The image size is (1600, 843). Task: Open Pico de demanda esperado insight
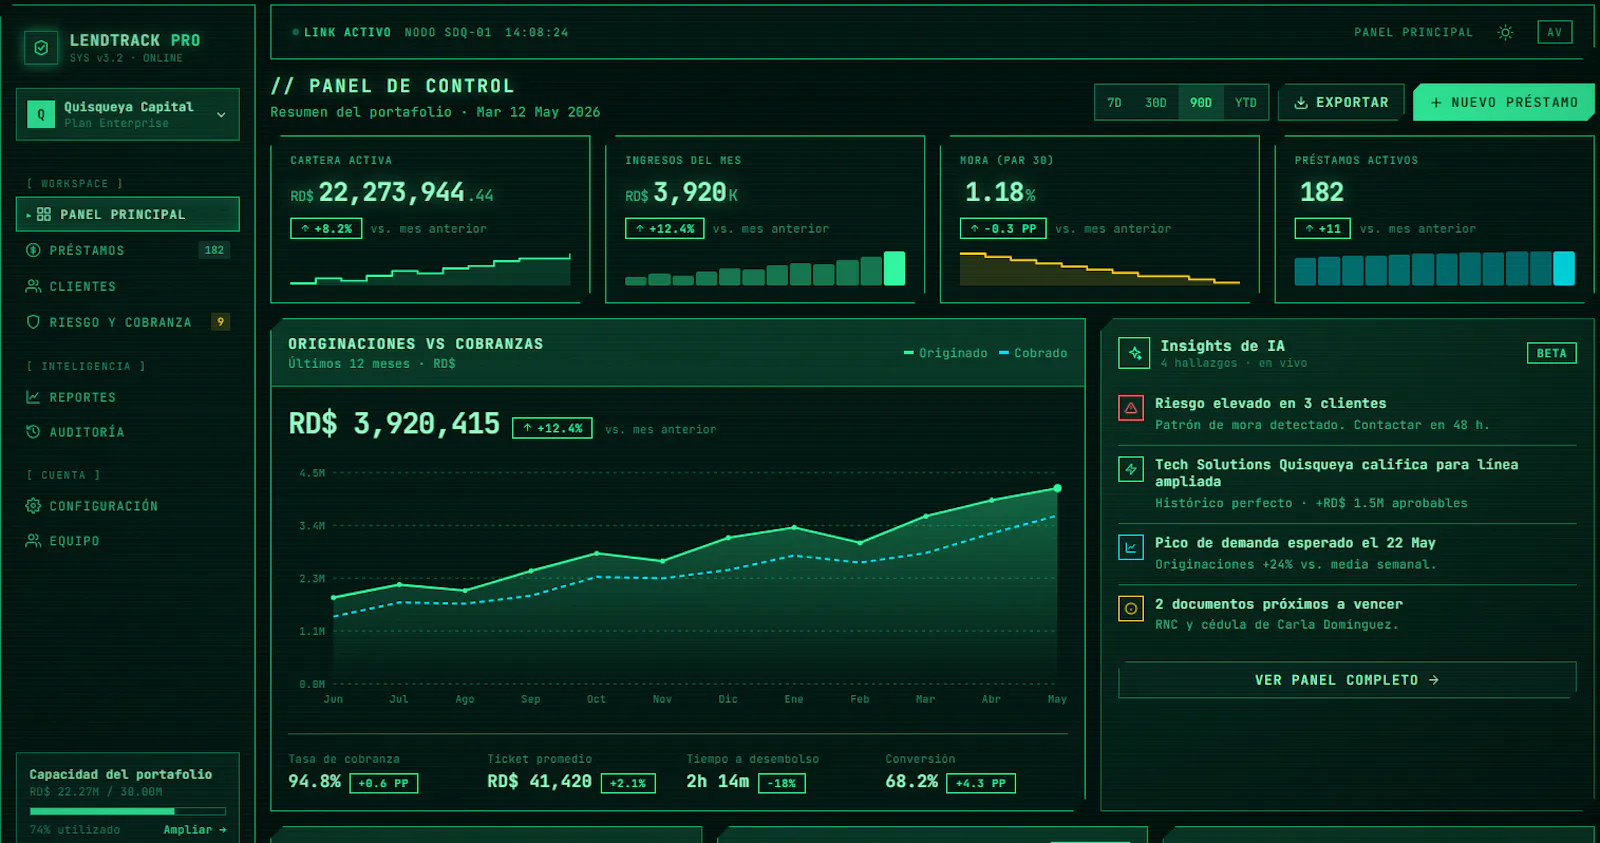click(x=1347, y=553)
